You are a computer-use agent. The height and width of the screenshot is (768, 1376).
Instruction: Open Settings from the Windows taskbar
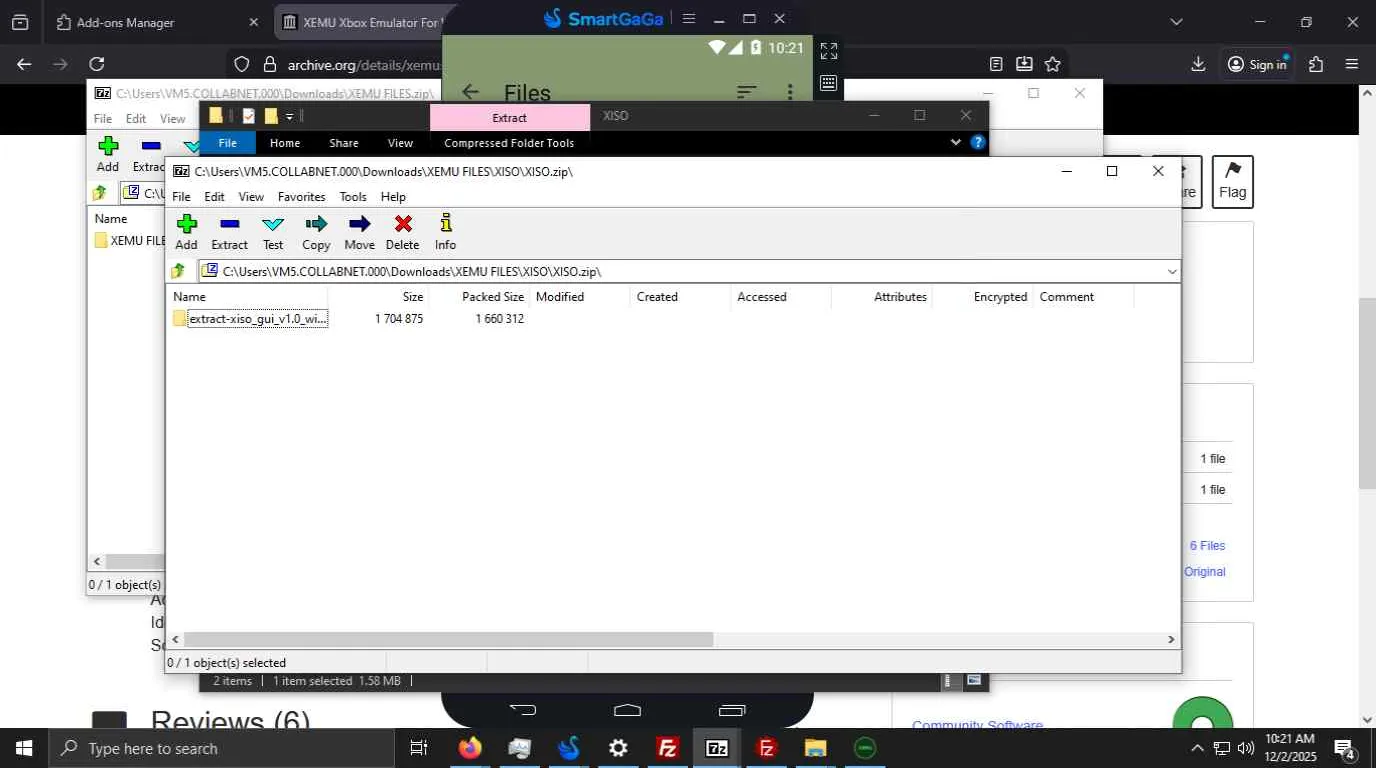point(618,748)
